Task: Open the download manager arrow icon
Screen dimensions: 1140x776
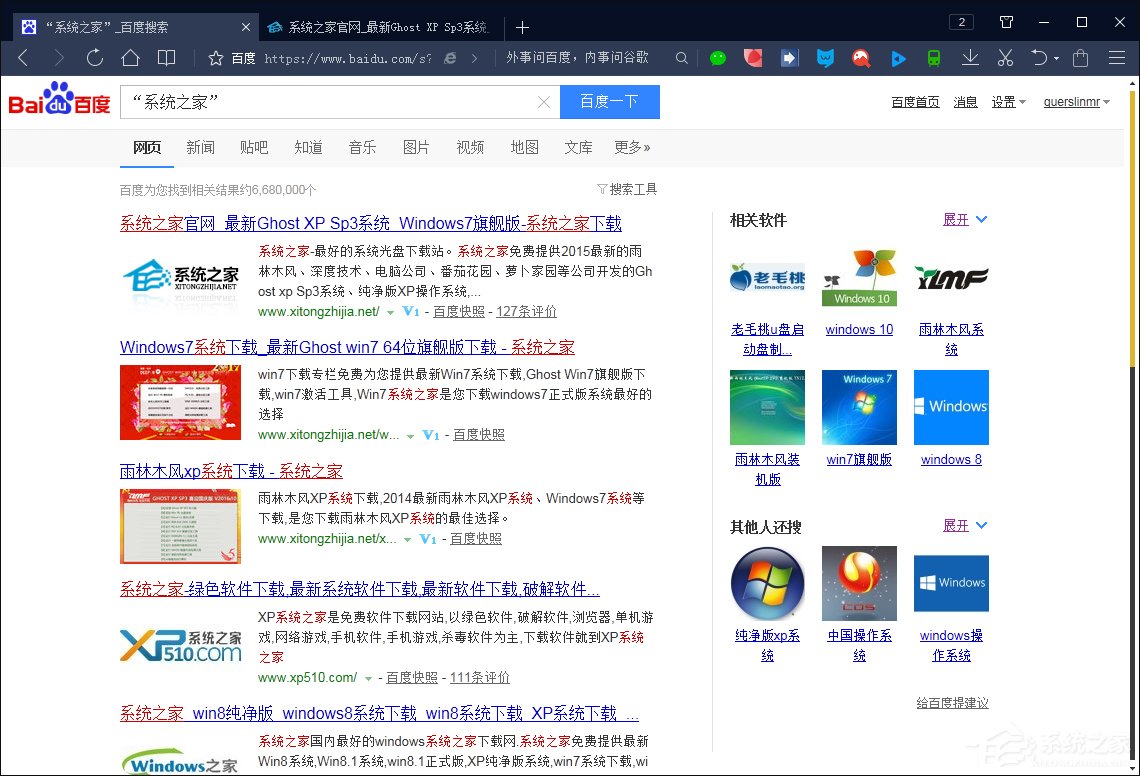Action: [969, 58]
